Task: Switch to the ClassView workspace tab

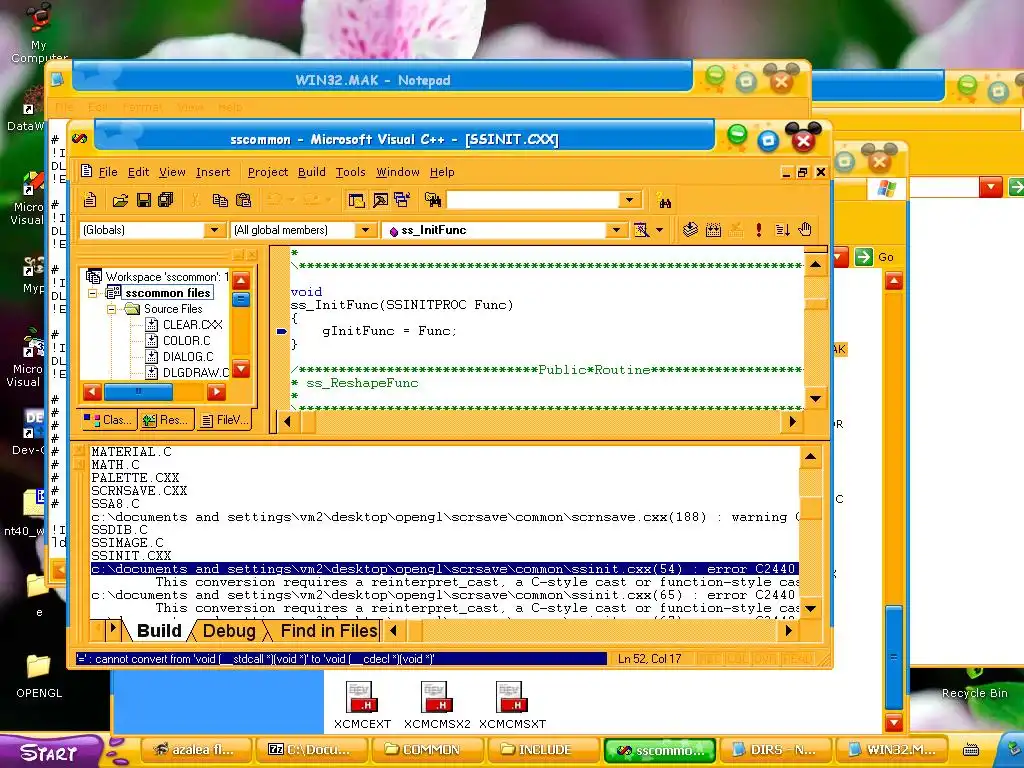Action: point(109,420)
